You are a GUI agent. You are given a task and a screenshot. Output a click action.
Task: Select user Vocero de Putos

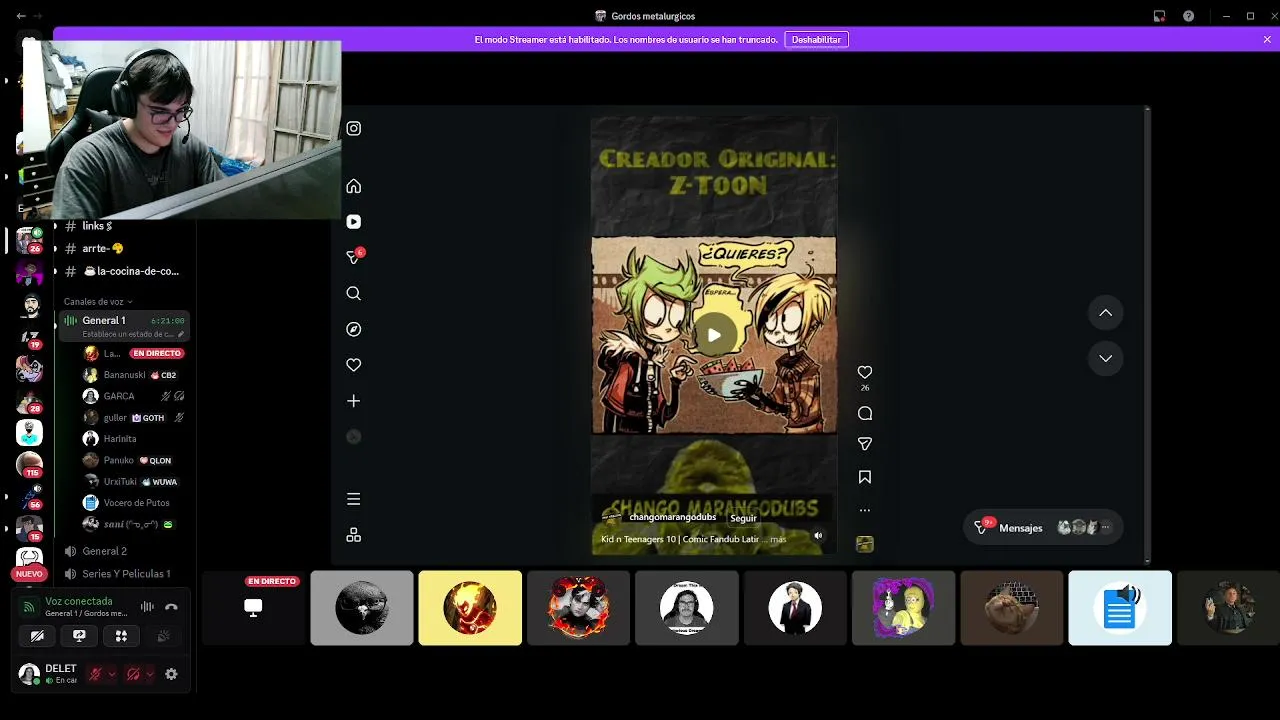[135, 503]
